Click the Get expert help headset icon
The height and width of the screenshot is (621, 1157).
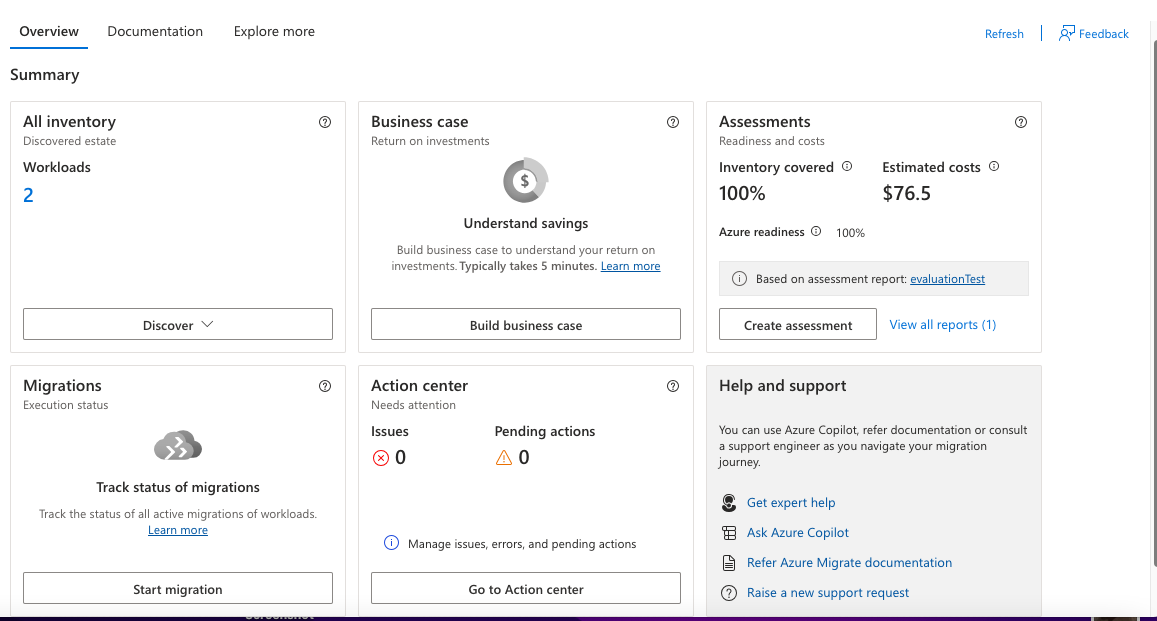pos(729,503)
